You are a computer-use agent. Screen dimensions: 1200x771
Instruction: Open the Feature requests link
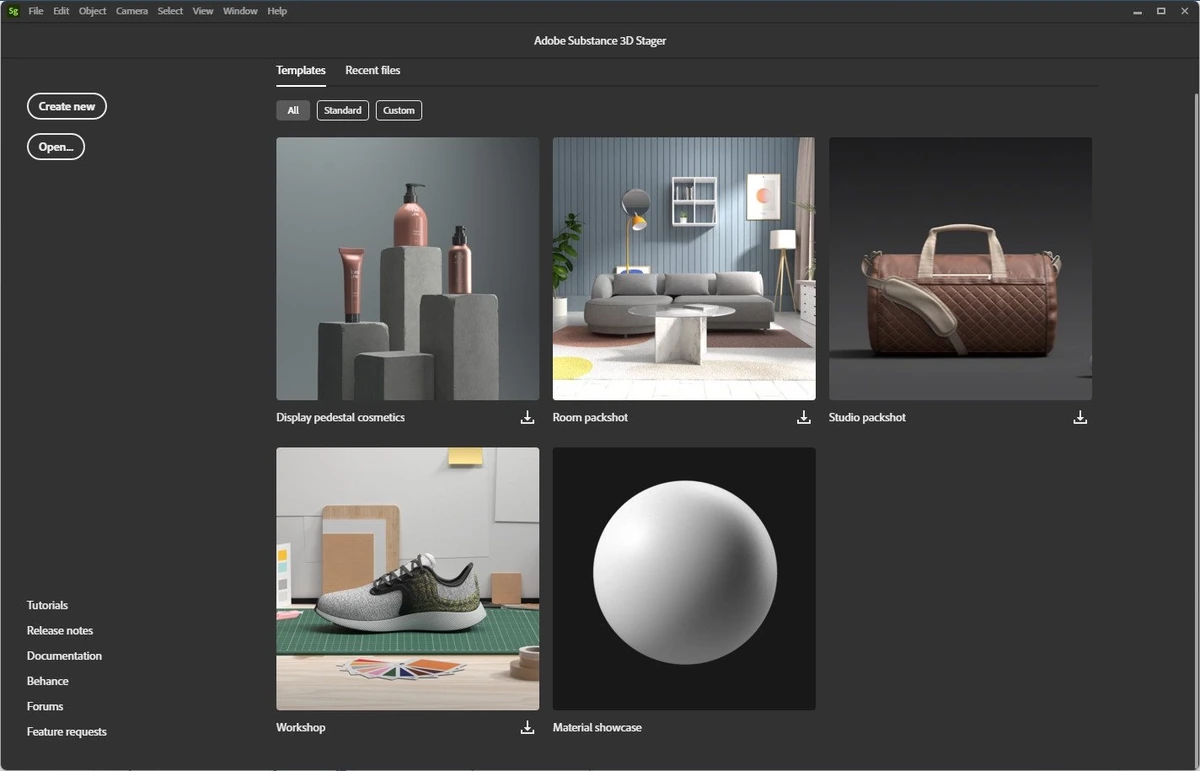point(67,732)
